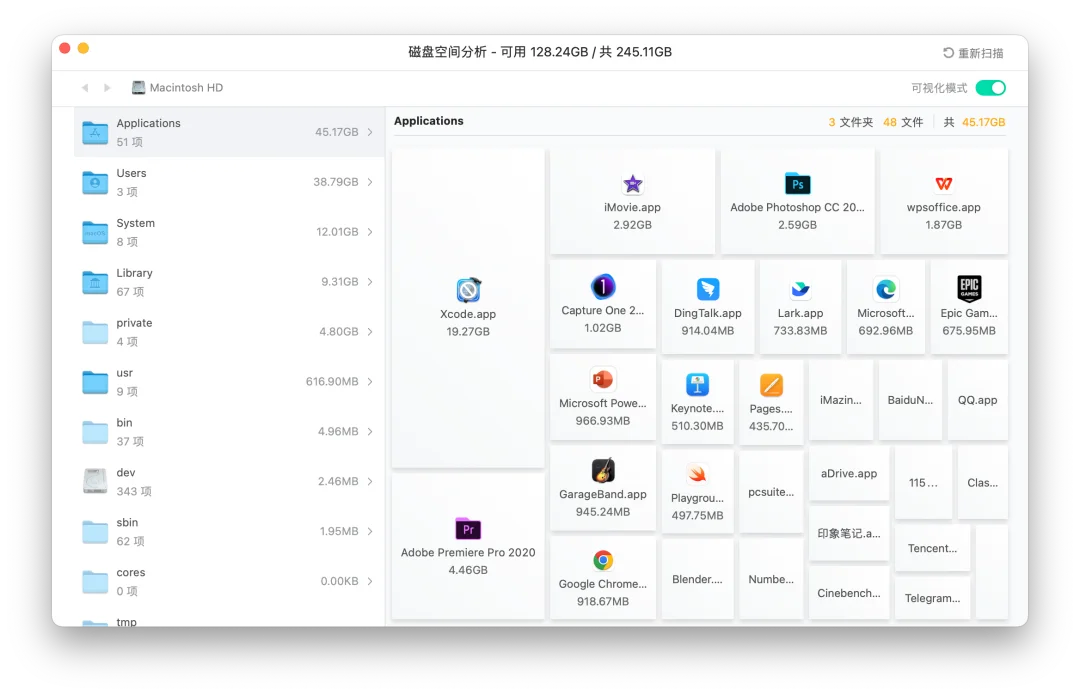Toggle the 可视化模式 switch off
This screenshot has width=1080, height=695.
[990, 88]
